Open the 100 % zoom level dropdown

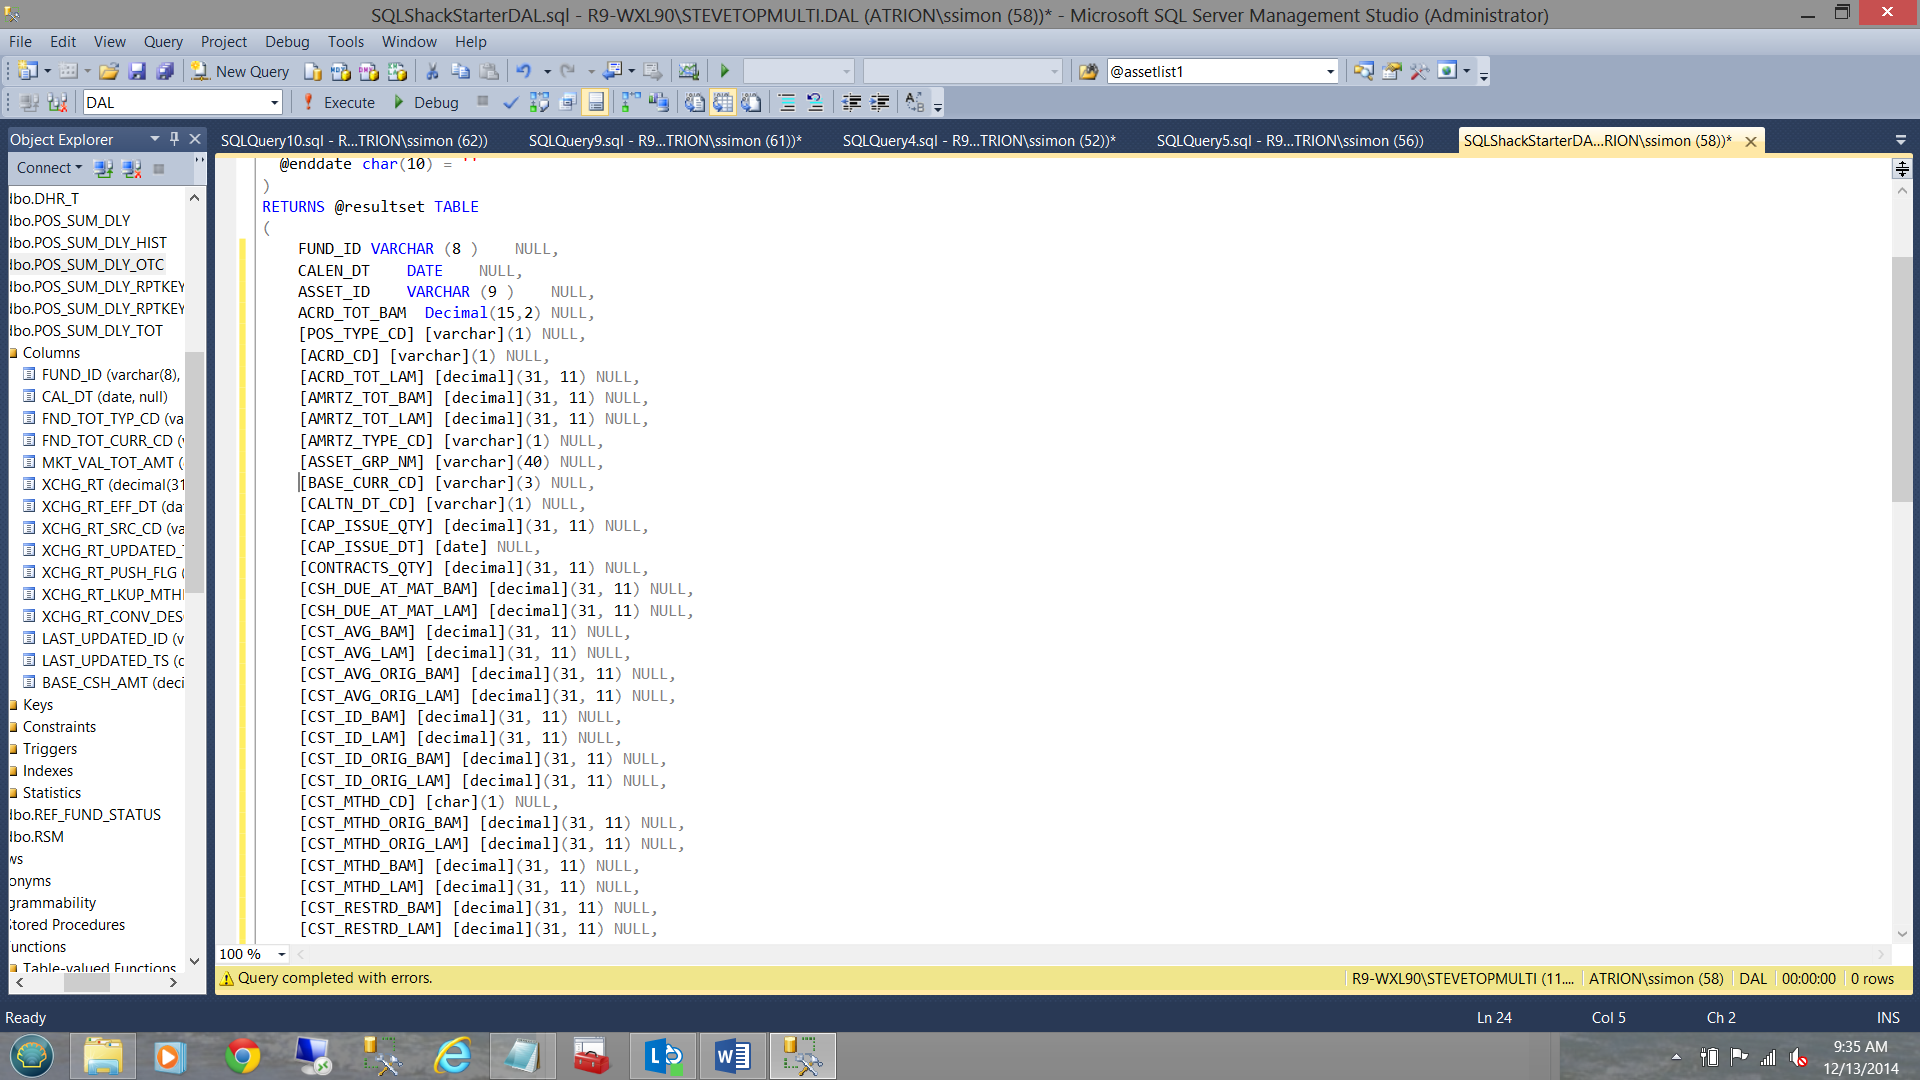coord(282,954)
